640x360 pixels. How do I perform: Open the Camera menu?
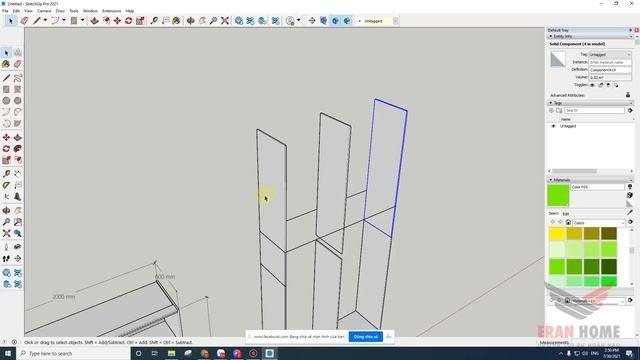[x=44, y=11]
